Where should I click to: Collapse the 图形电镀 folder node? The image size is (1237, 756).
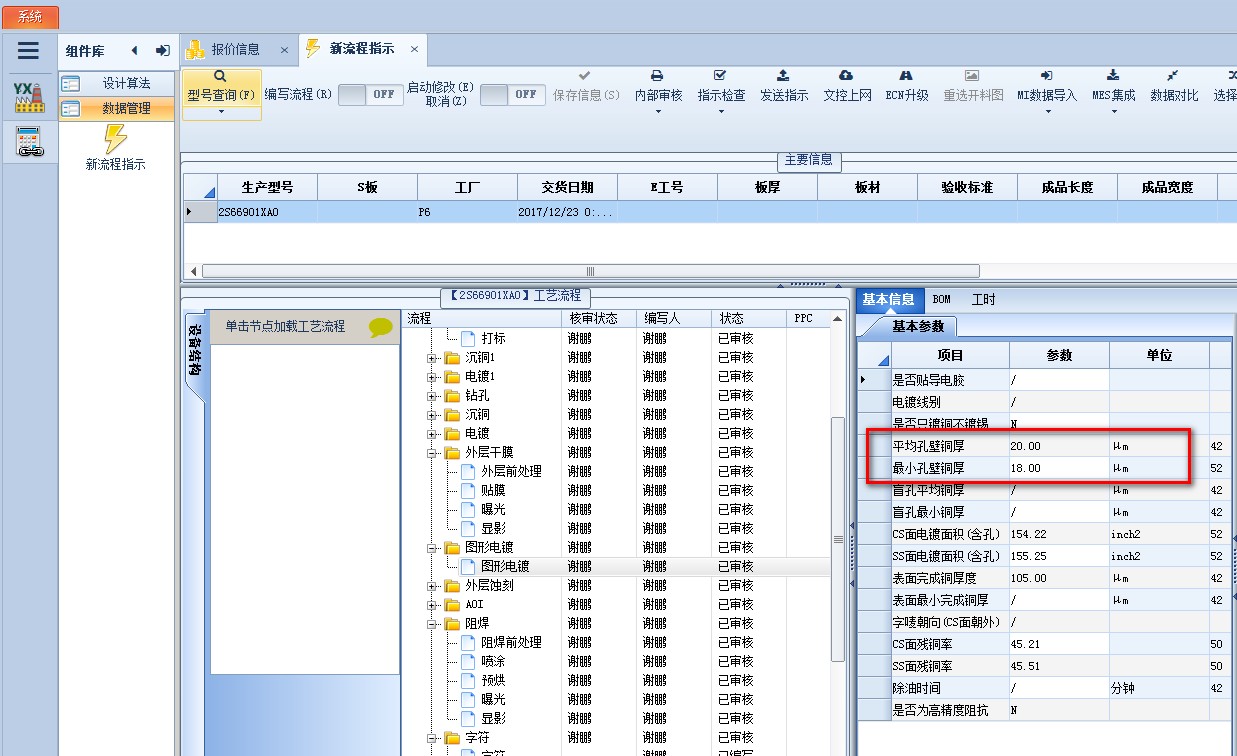[x=432, y=548]
